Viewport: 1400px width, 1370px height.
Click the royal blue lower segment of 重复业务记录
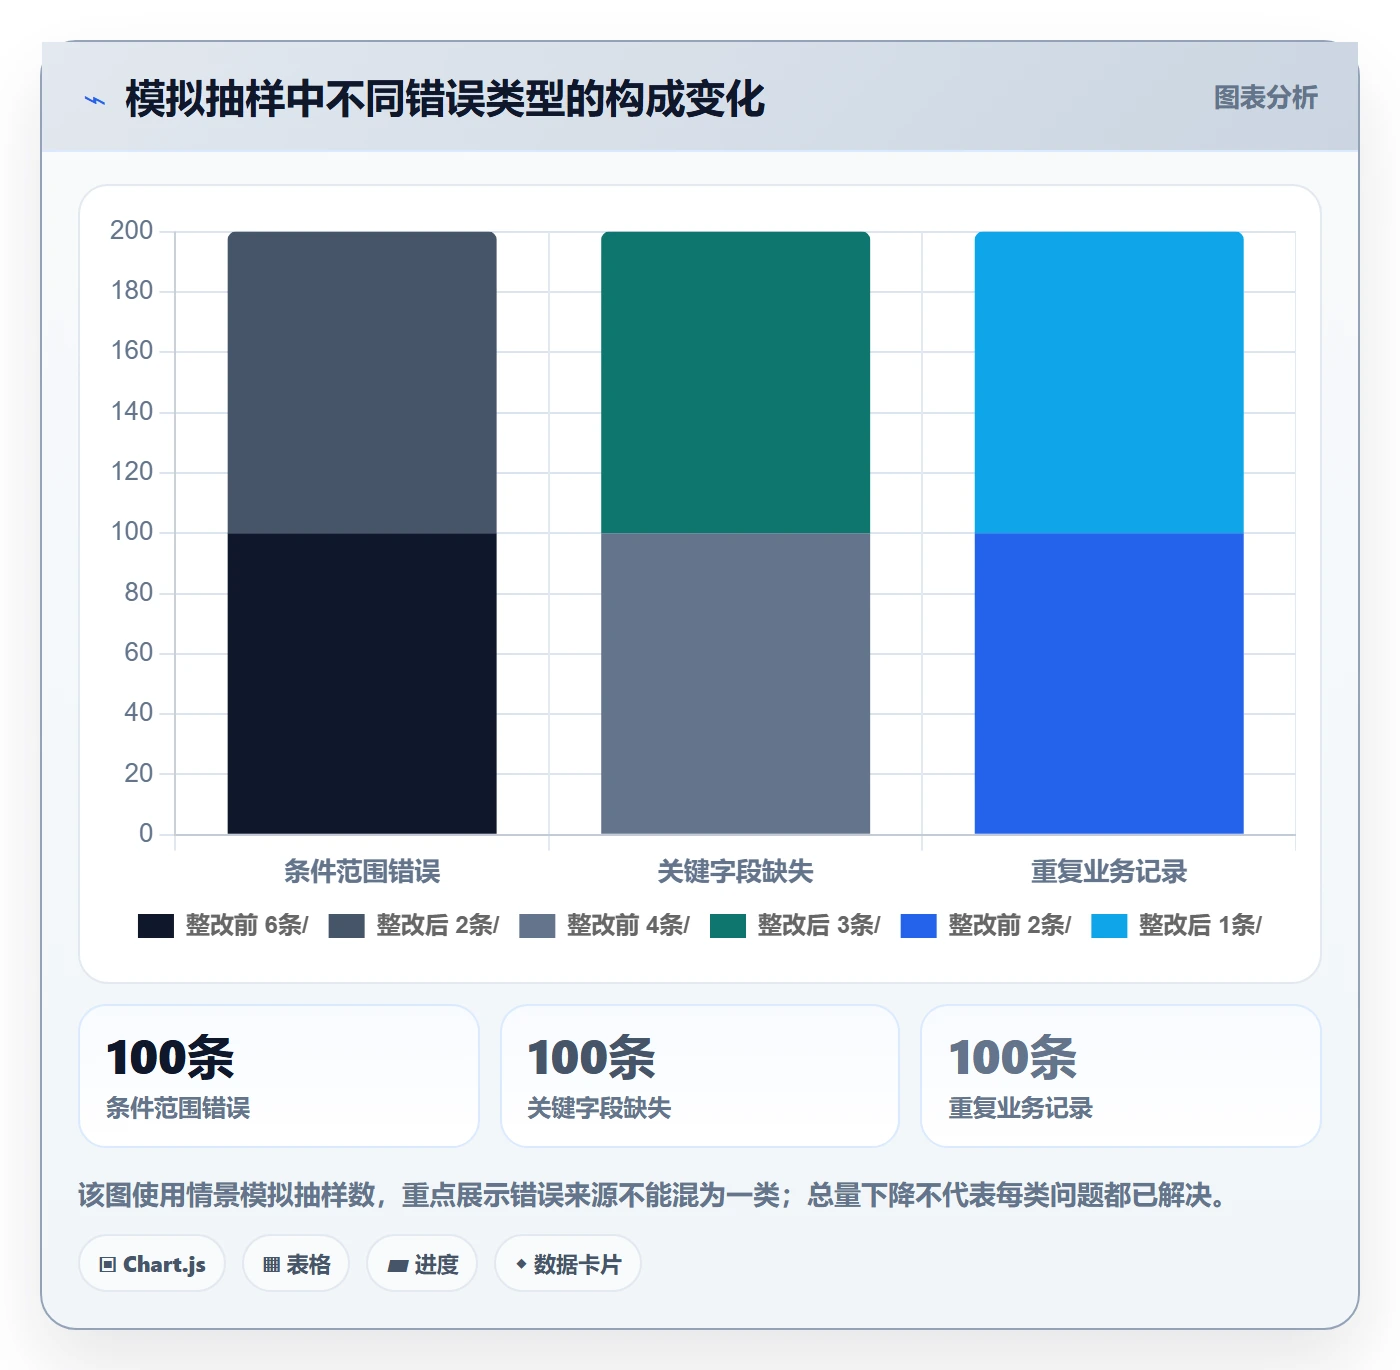click(1109, 684)
